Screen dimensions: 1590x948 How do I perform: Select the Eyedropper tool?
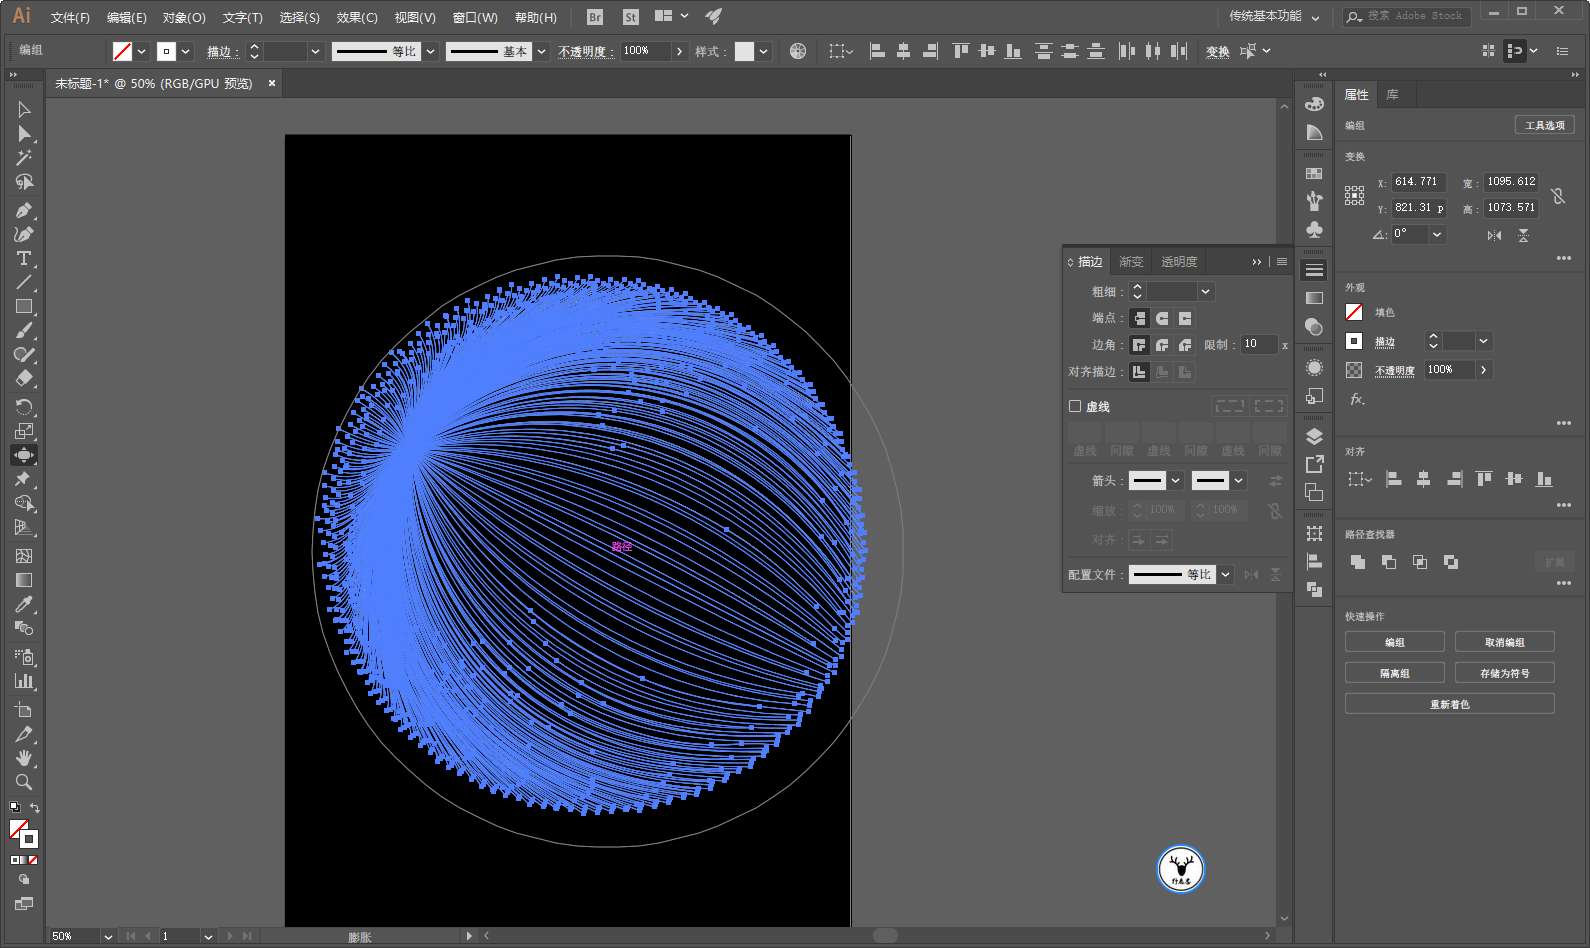(x=24, y=604)
